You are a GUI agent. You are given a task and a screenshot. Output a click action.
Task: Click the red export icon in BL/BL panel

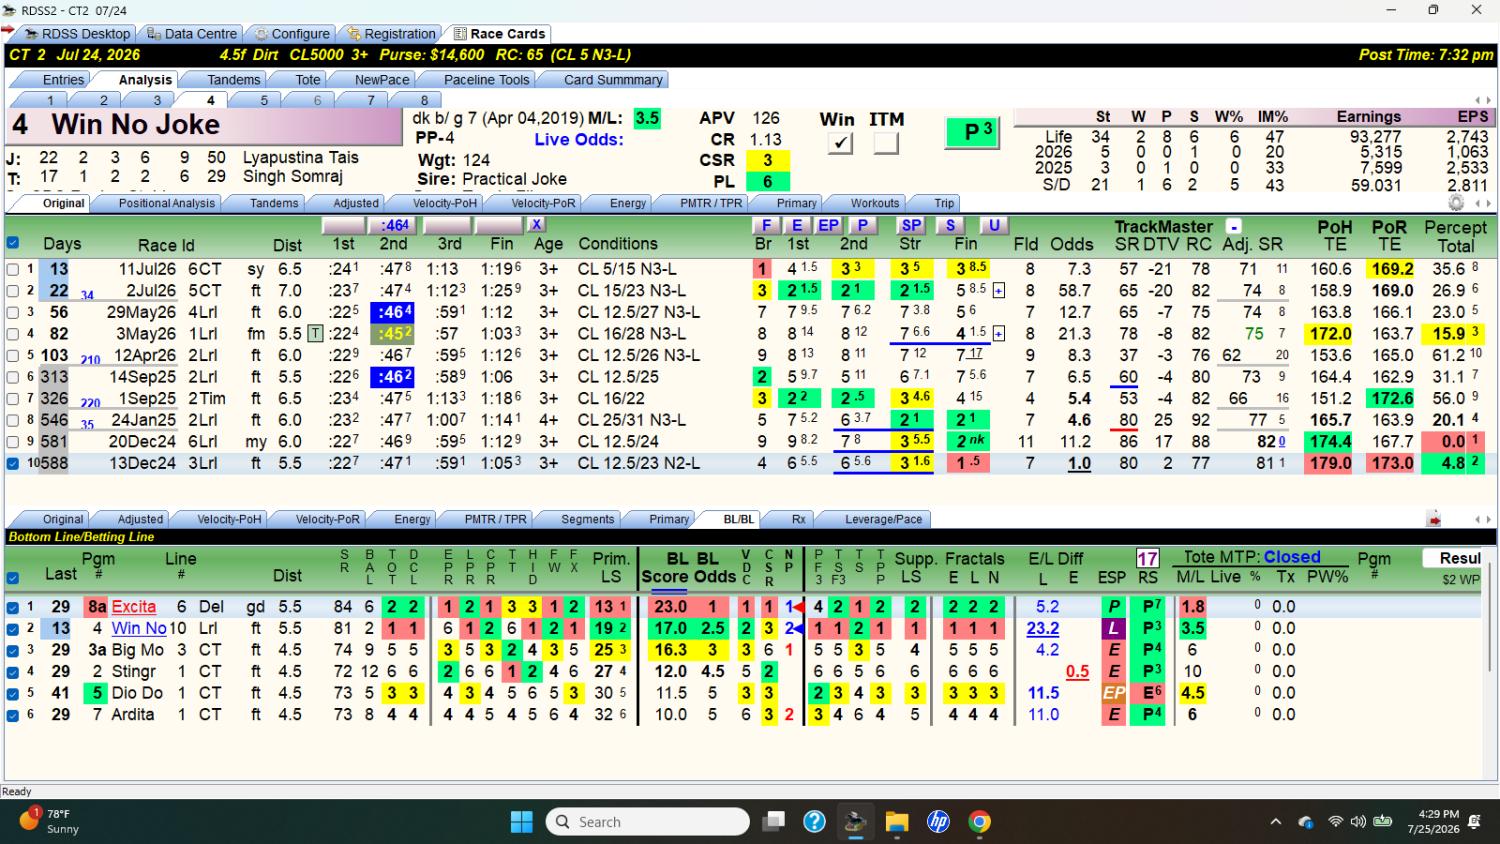(1434, 519)
